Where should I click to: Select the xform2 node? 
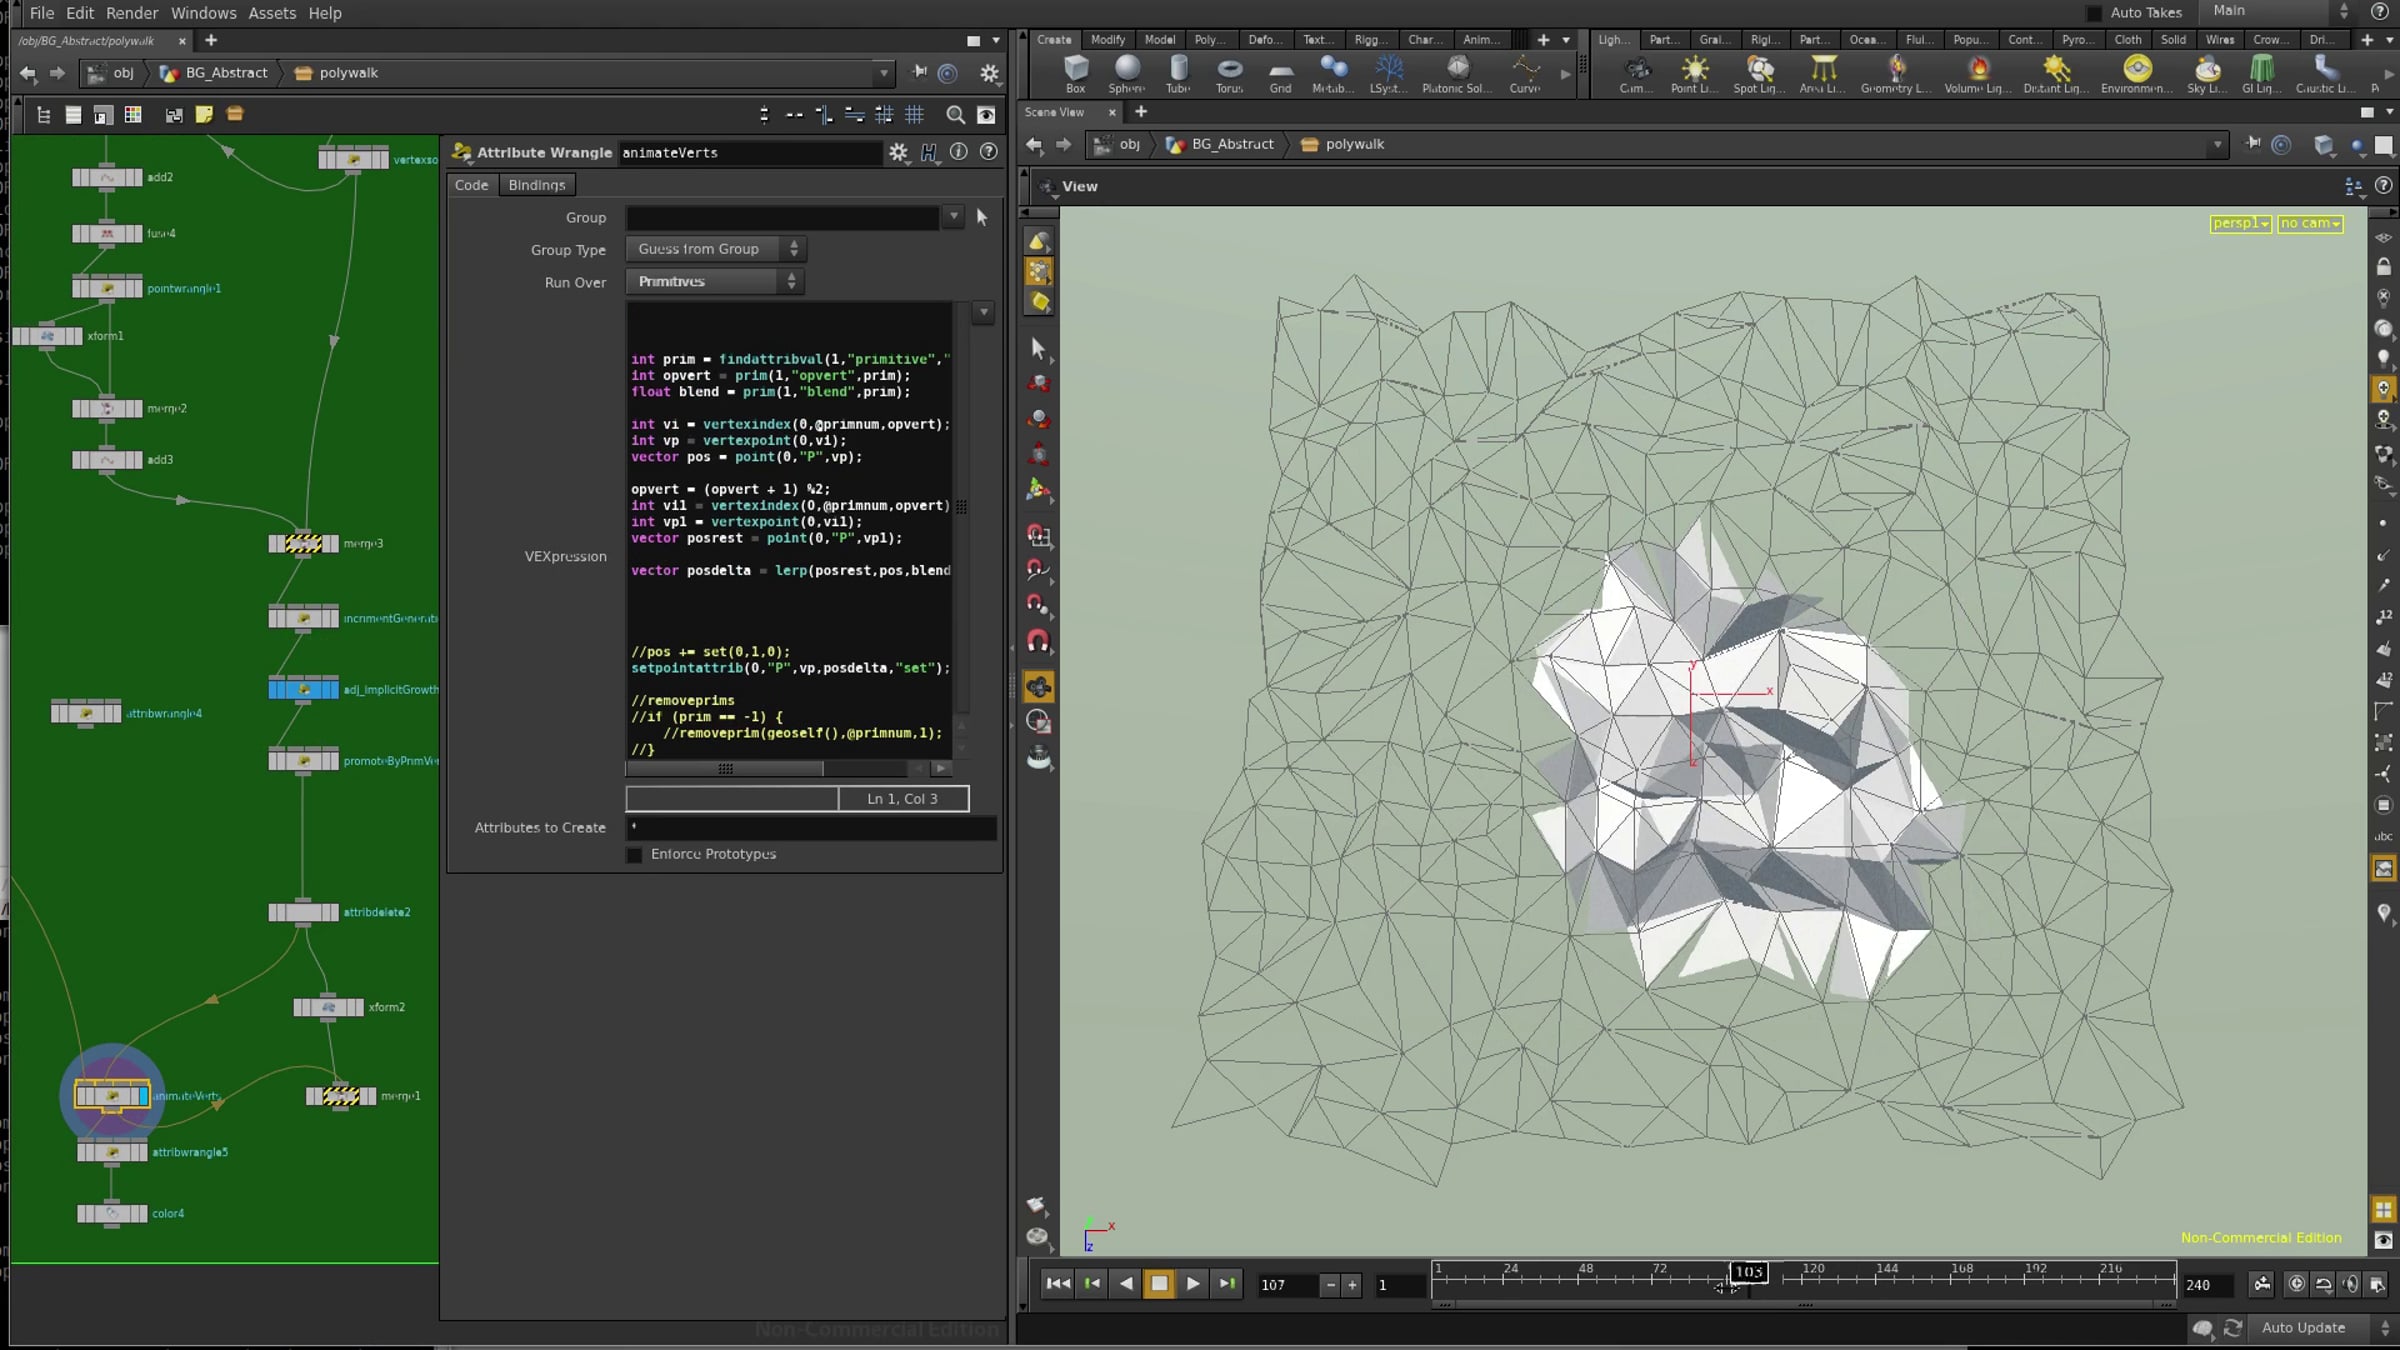pos(328,1007)
